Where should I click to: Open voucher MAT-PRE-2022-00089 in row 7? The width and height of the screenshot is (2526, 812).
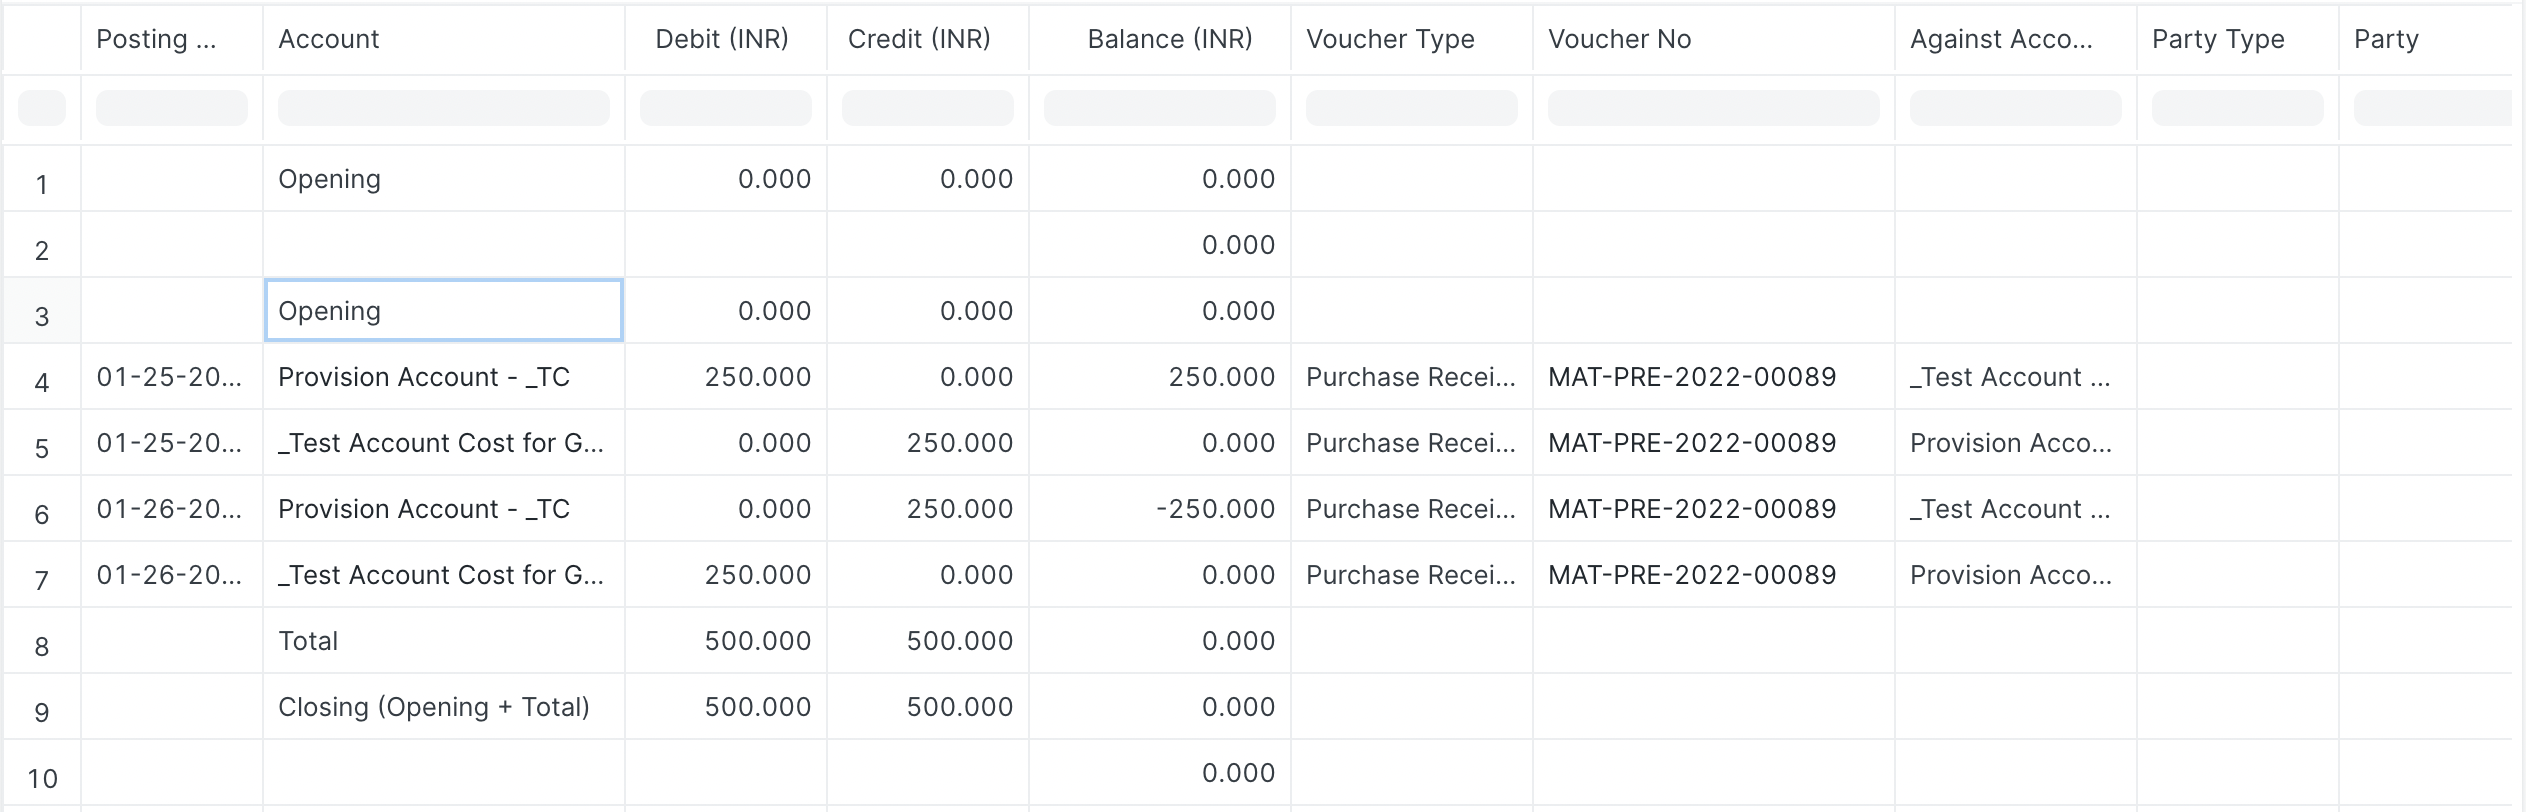tap(1692, 575)
